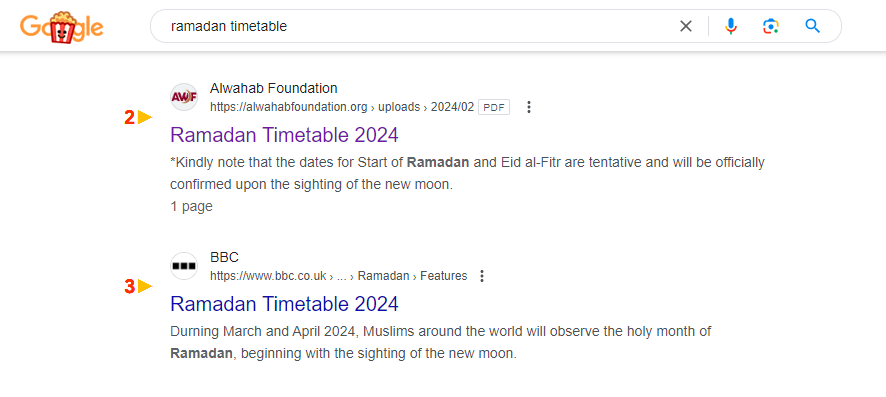The width and height of the screenshot is (886, 397).
Task: Click the '1 page' text under first result
Action: 191,207
